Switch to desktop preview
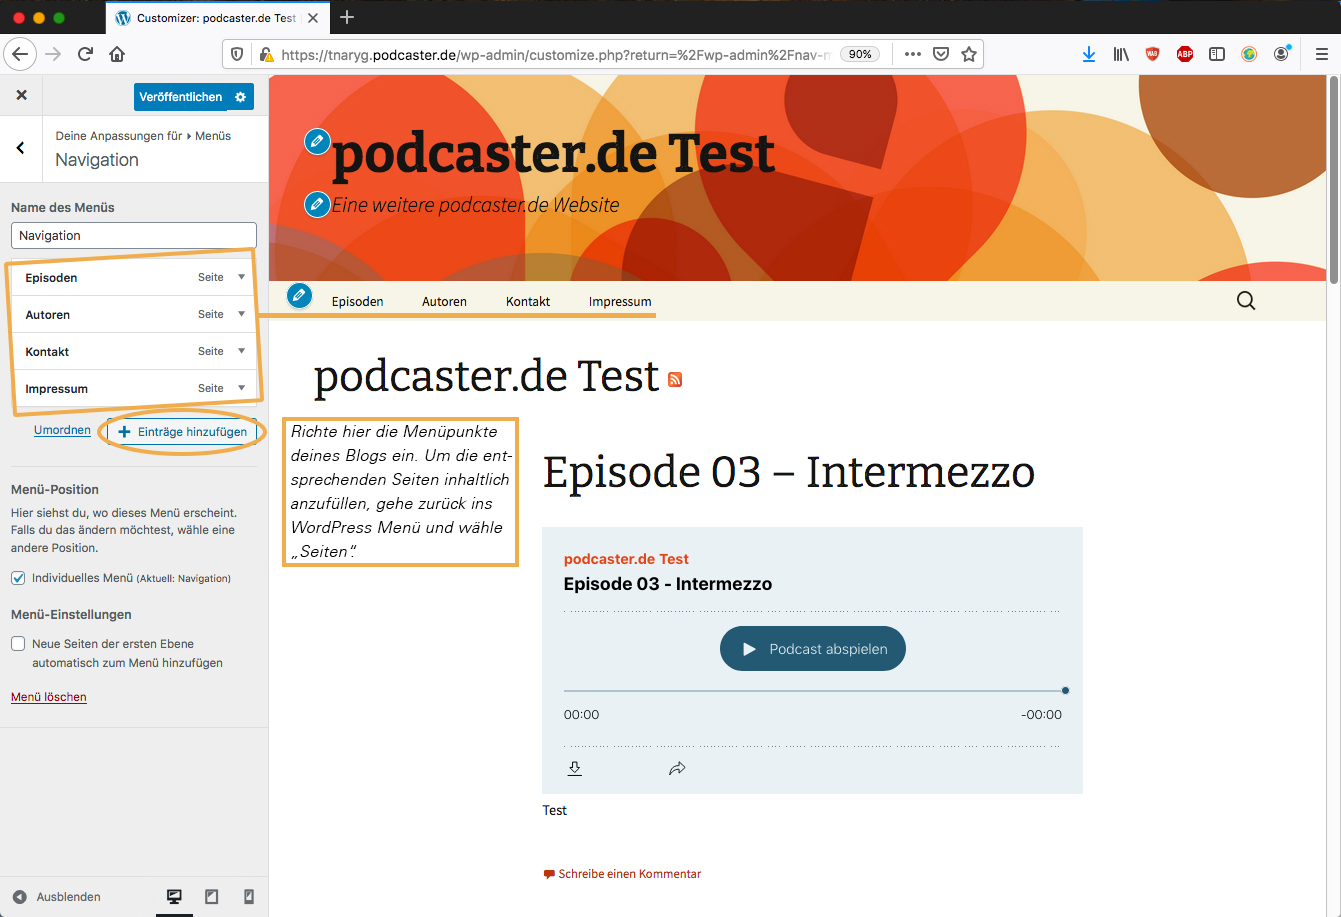This screenshot has width=1341, height=917. (x=174, y=897)
